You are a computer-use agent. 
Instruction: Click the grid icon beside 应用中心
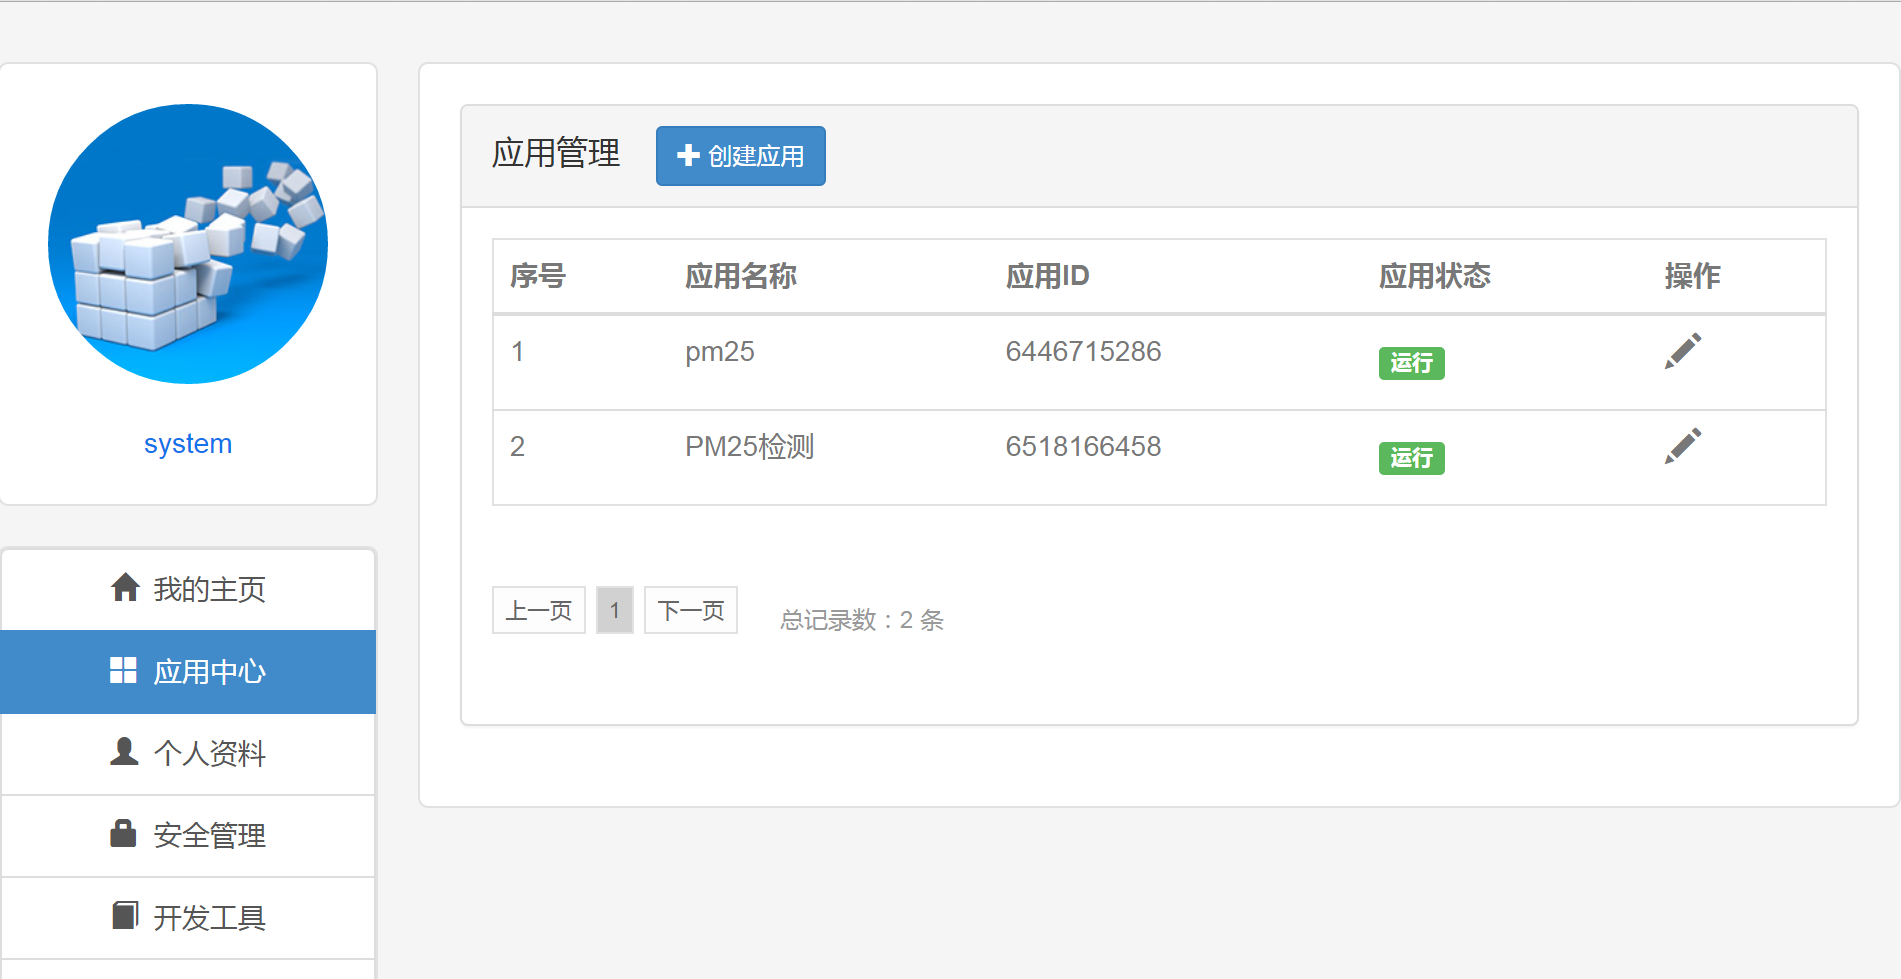click(x=123, y=671)
